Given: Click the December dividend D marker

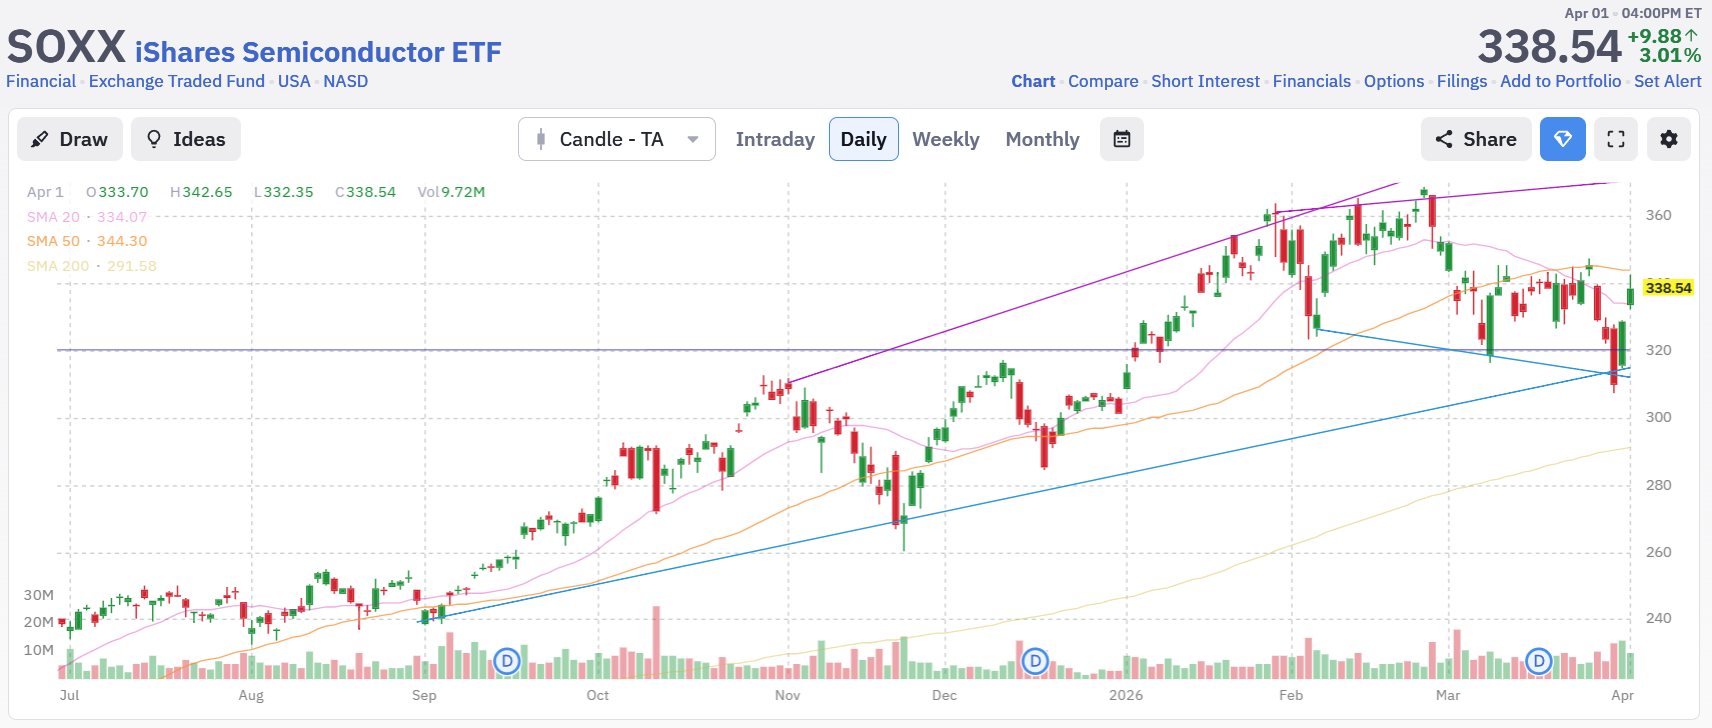Looking at the screenshot, I should [x=1036, y=661].
